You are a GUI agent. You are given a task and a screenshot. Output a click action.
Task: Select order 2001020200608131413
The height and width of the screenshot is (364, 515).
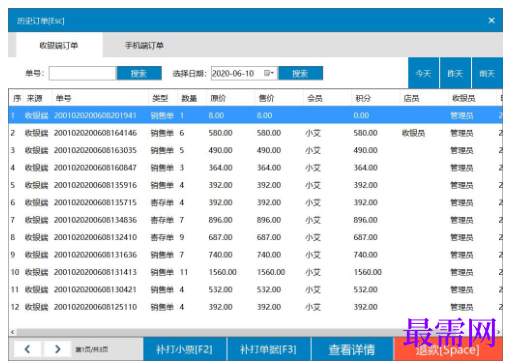click(256, 272)
